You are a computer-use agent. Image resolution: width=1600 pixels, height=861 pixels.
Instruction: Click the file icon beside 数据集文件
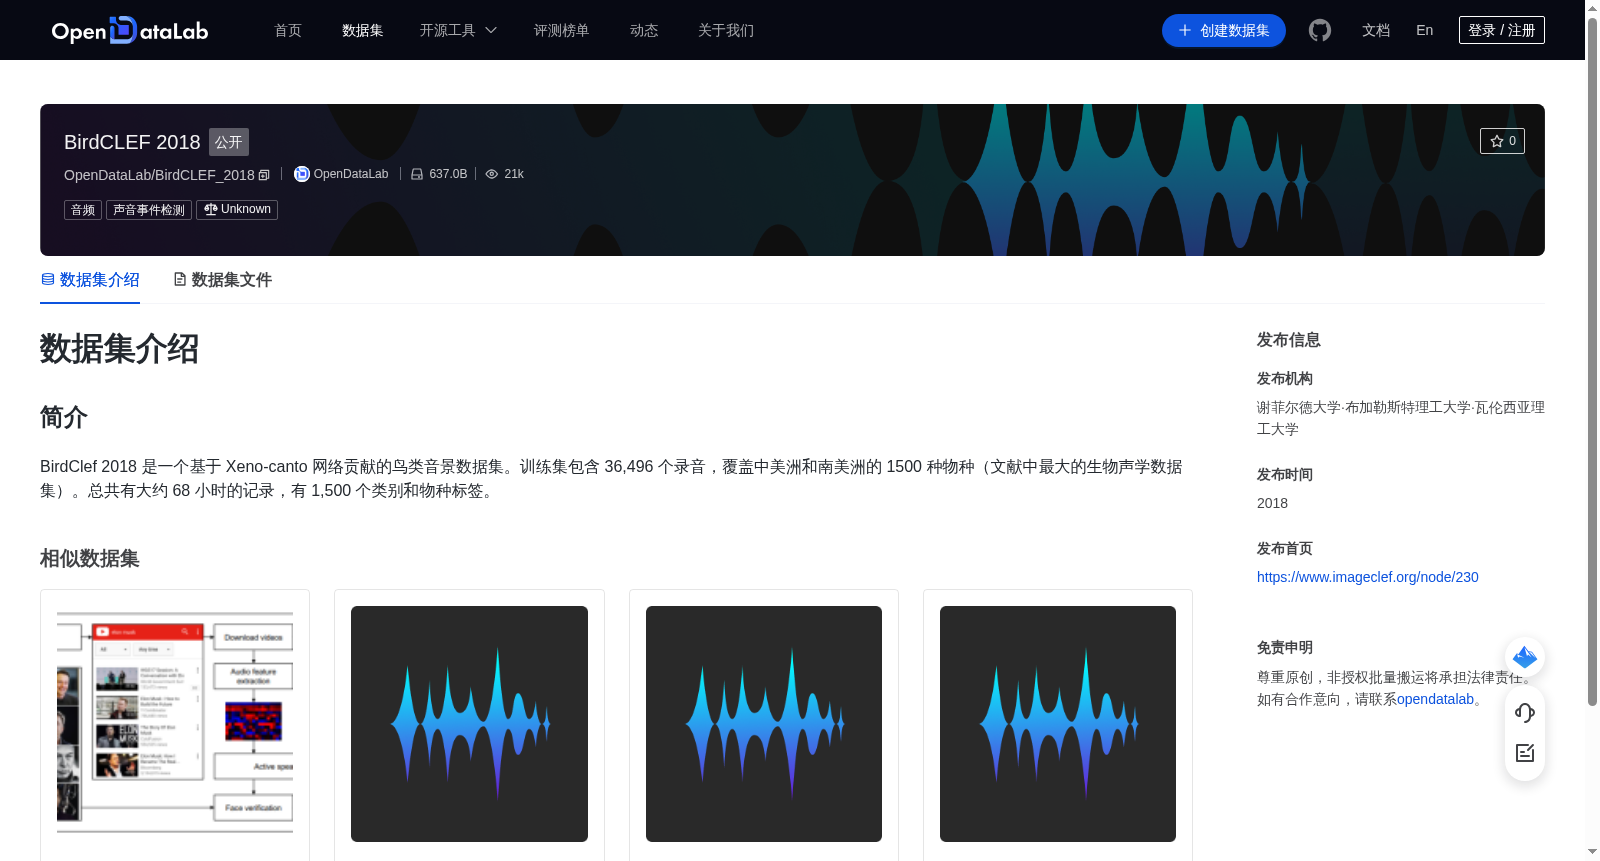pyautogui.click(x=180, y=280)
